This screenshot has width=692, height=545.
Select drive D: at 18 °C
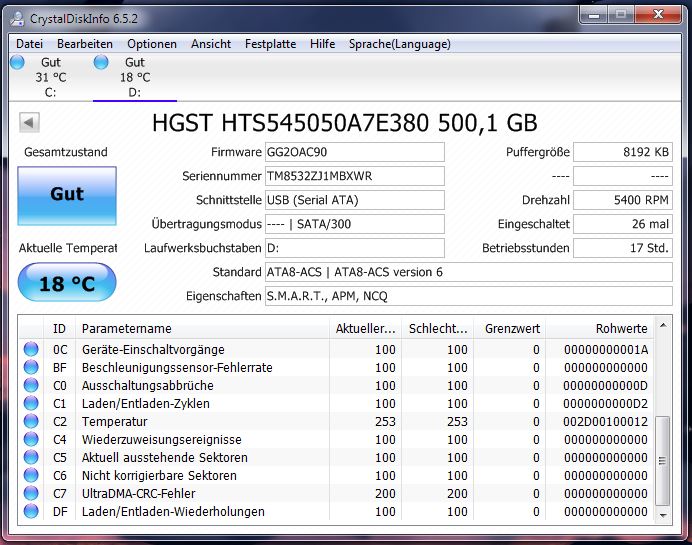pyautogui.click(x=135, y=77)
